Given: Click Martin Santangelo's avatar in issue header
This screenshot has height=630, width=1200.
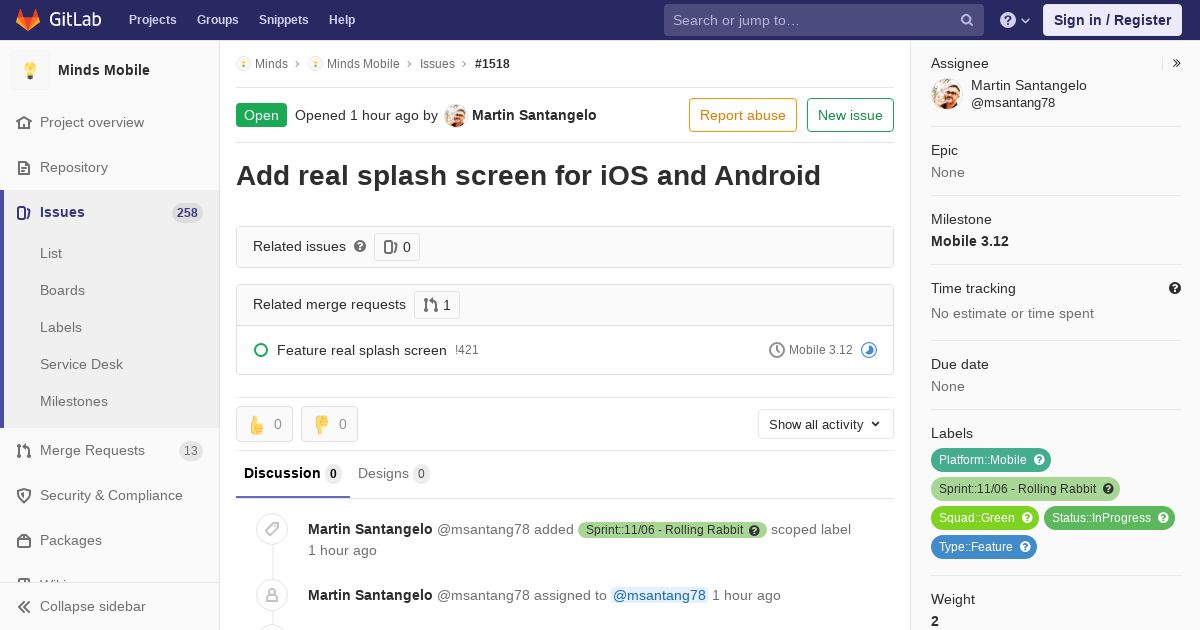Looking at the screenshot, I should [456, 116].
